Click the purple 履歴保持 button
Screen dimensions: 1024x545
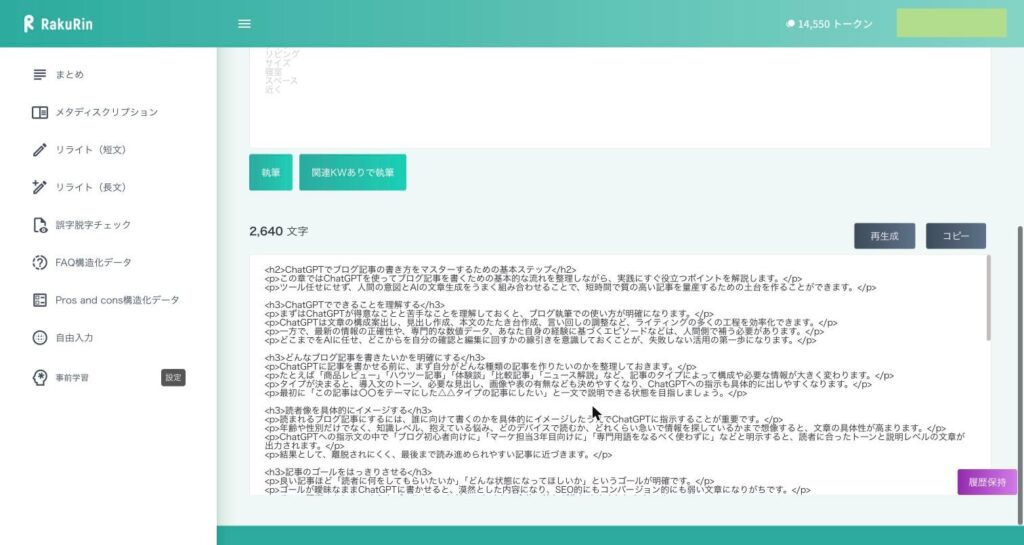coord(987,482)
